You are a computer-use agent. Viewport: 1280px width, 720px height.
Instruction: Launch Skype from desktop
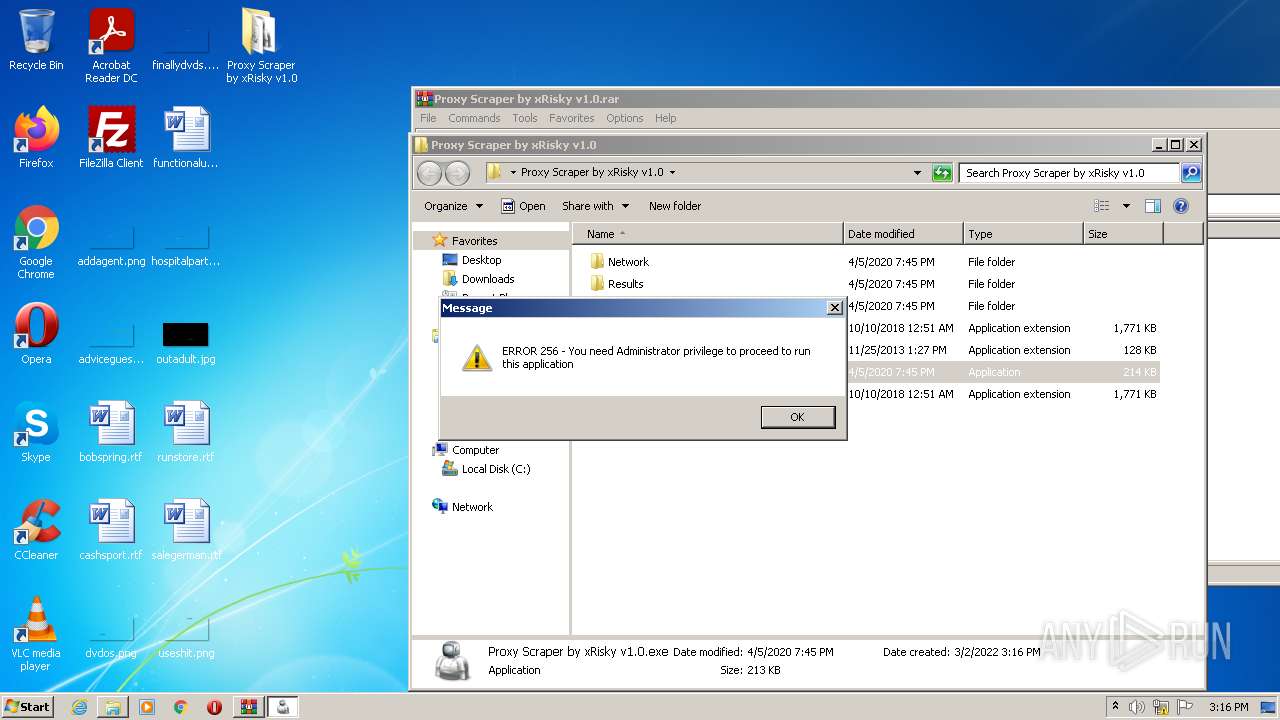(36, 432)
